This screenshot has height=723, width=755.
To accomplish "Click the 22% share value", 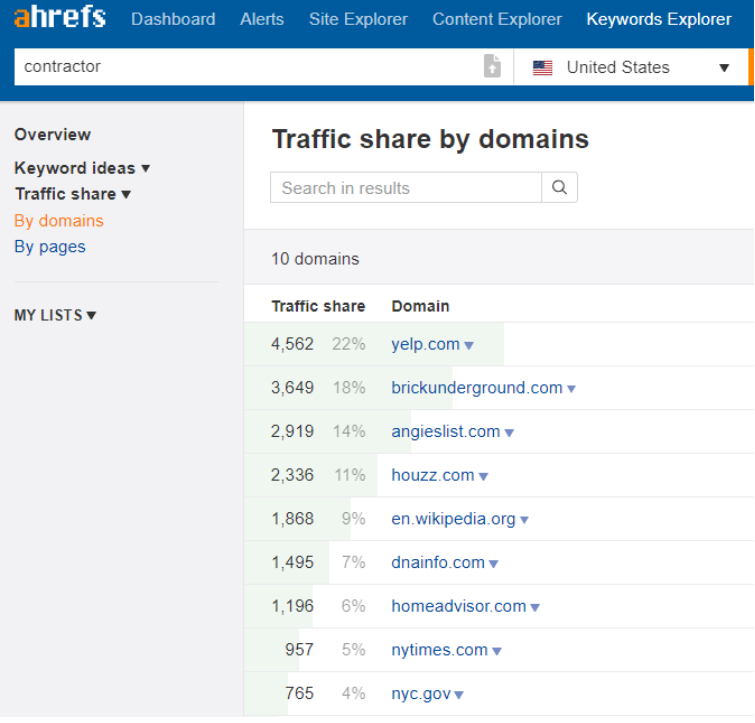I will click(349, 344).
